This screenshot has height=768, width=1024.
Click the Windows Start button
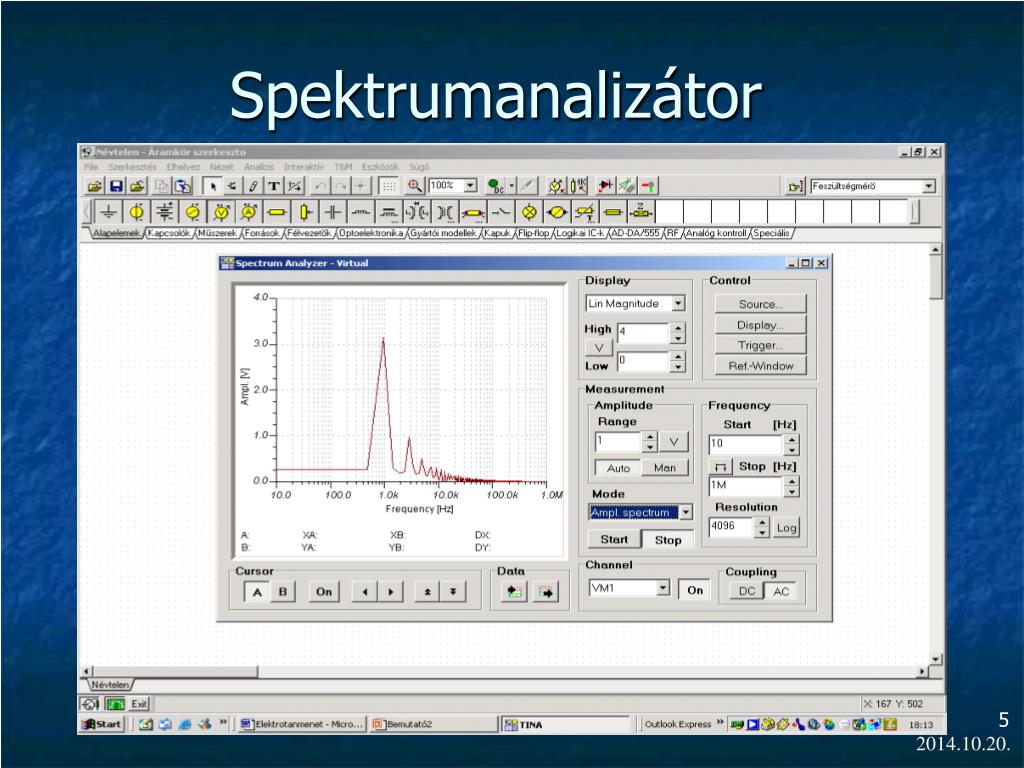(101, 724)
